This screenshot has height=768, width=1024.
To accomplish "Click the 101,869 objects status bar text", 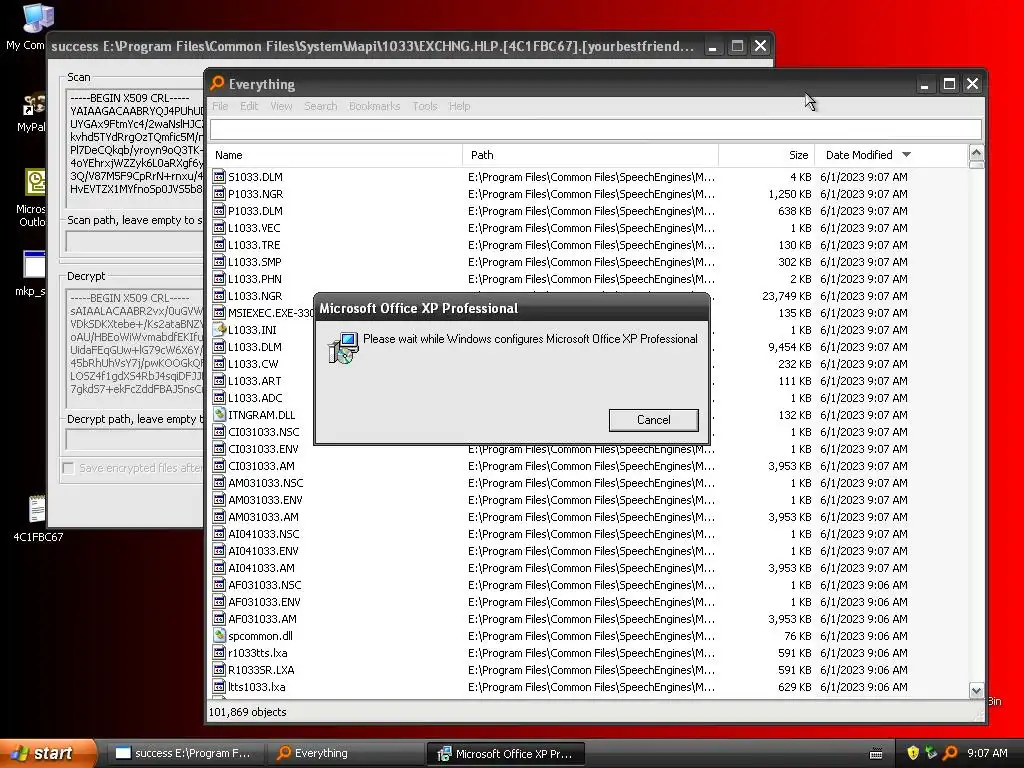I will (x=247, y=712).
